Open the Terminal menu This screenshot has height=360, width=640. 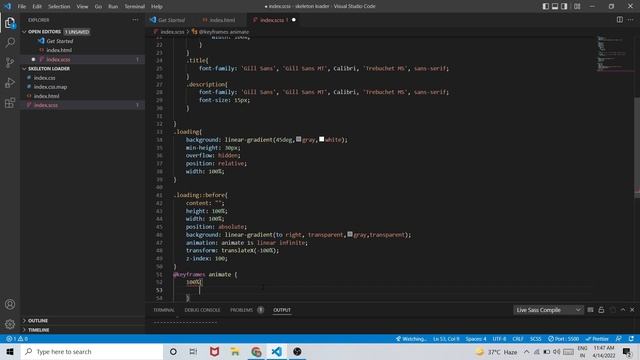[135, 6]
